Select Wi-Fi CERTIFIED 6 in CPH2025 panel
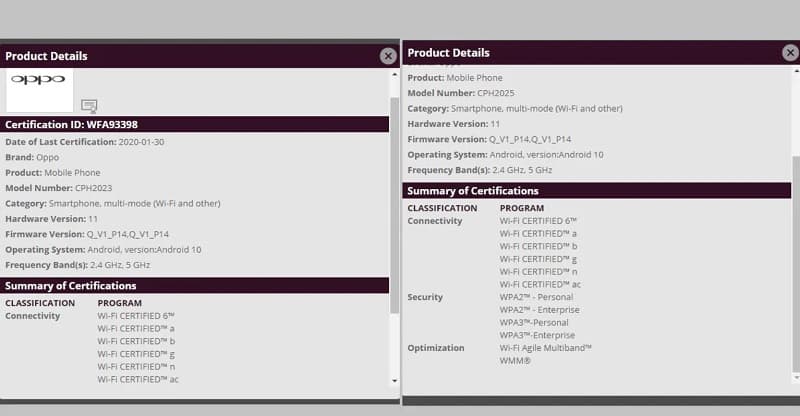This screenshot has height=416, width=800. click(538, 221)
